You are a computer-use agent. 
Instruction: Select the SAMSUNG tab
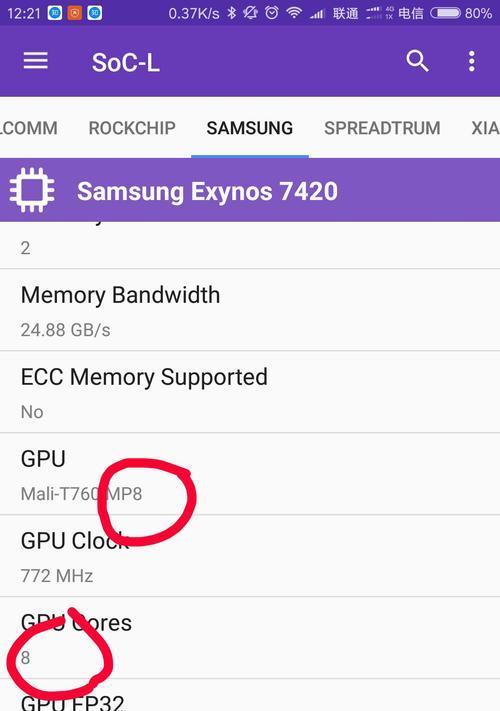(250, 128)
